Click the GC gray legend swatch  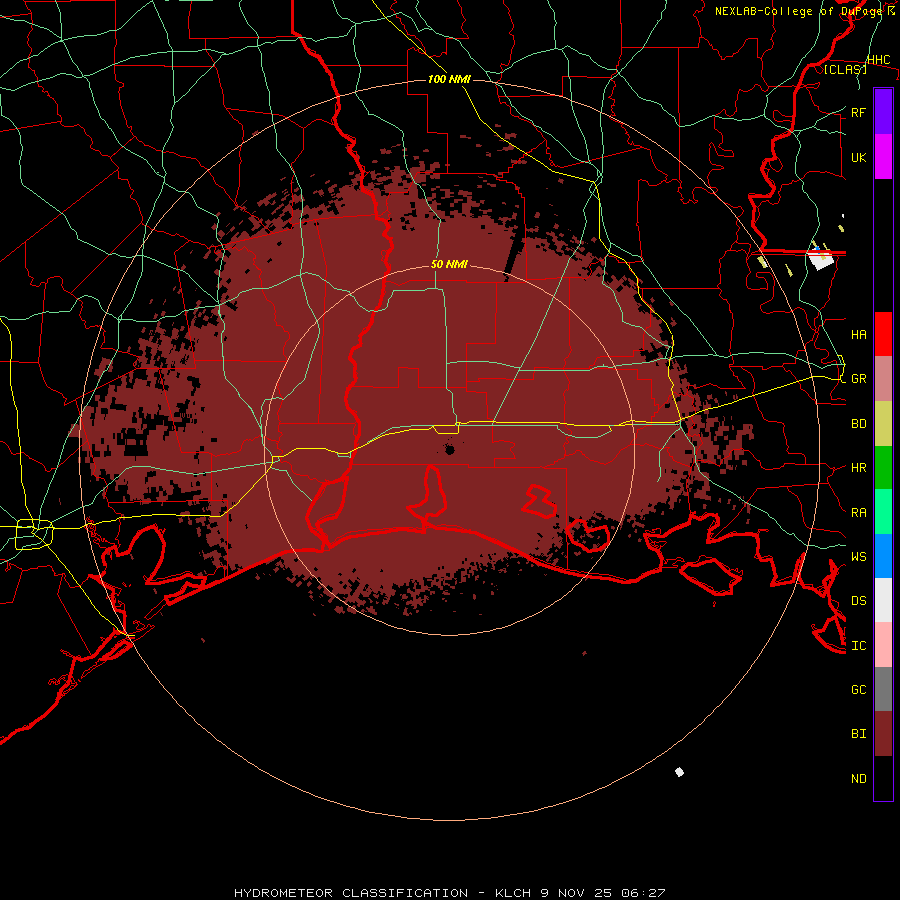[x=883, y=689]
